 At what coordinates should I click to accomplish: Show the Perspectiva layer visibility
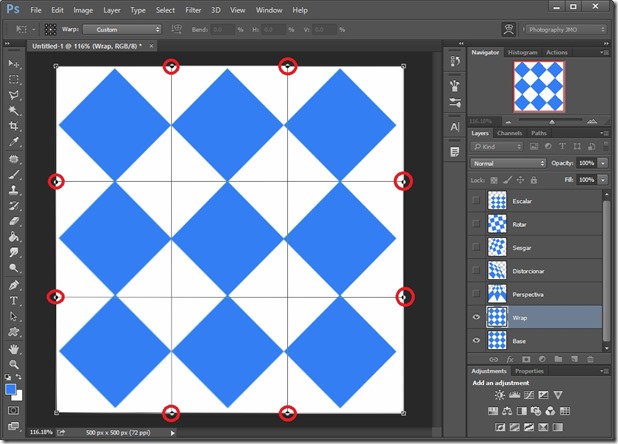476,294
